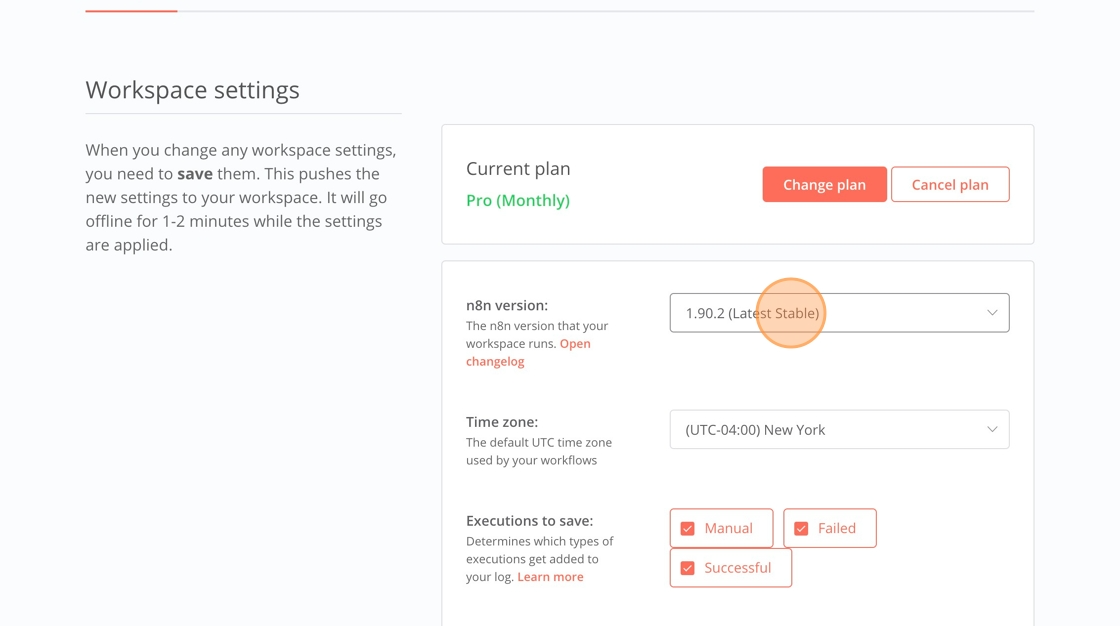Toggle the Failed executions checkbox
This screenshot has height=626, width=1120.
801,529
